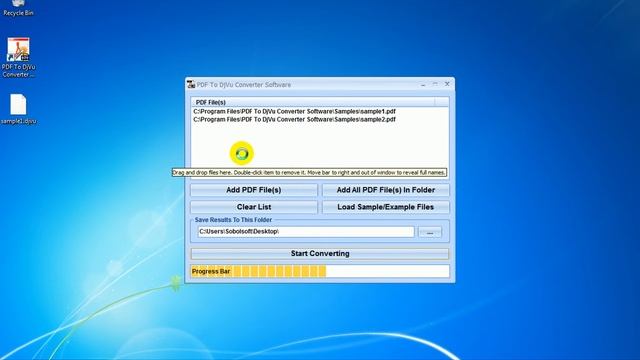Maximize the PDF To DjVu Converter window
The height and width of the screenshot is (360, 640).
pyautogui.click(x=435, y=84)
